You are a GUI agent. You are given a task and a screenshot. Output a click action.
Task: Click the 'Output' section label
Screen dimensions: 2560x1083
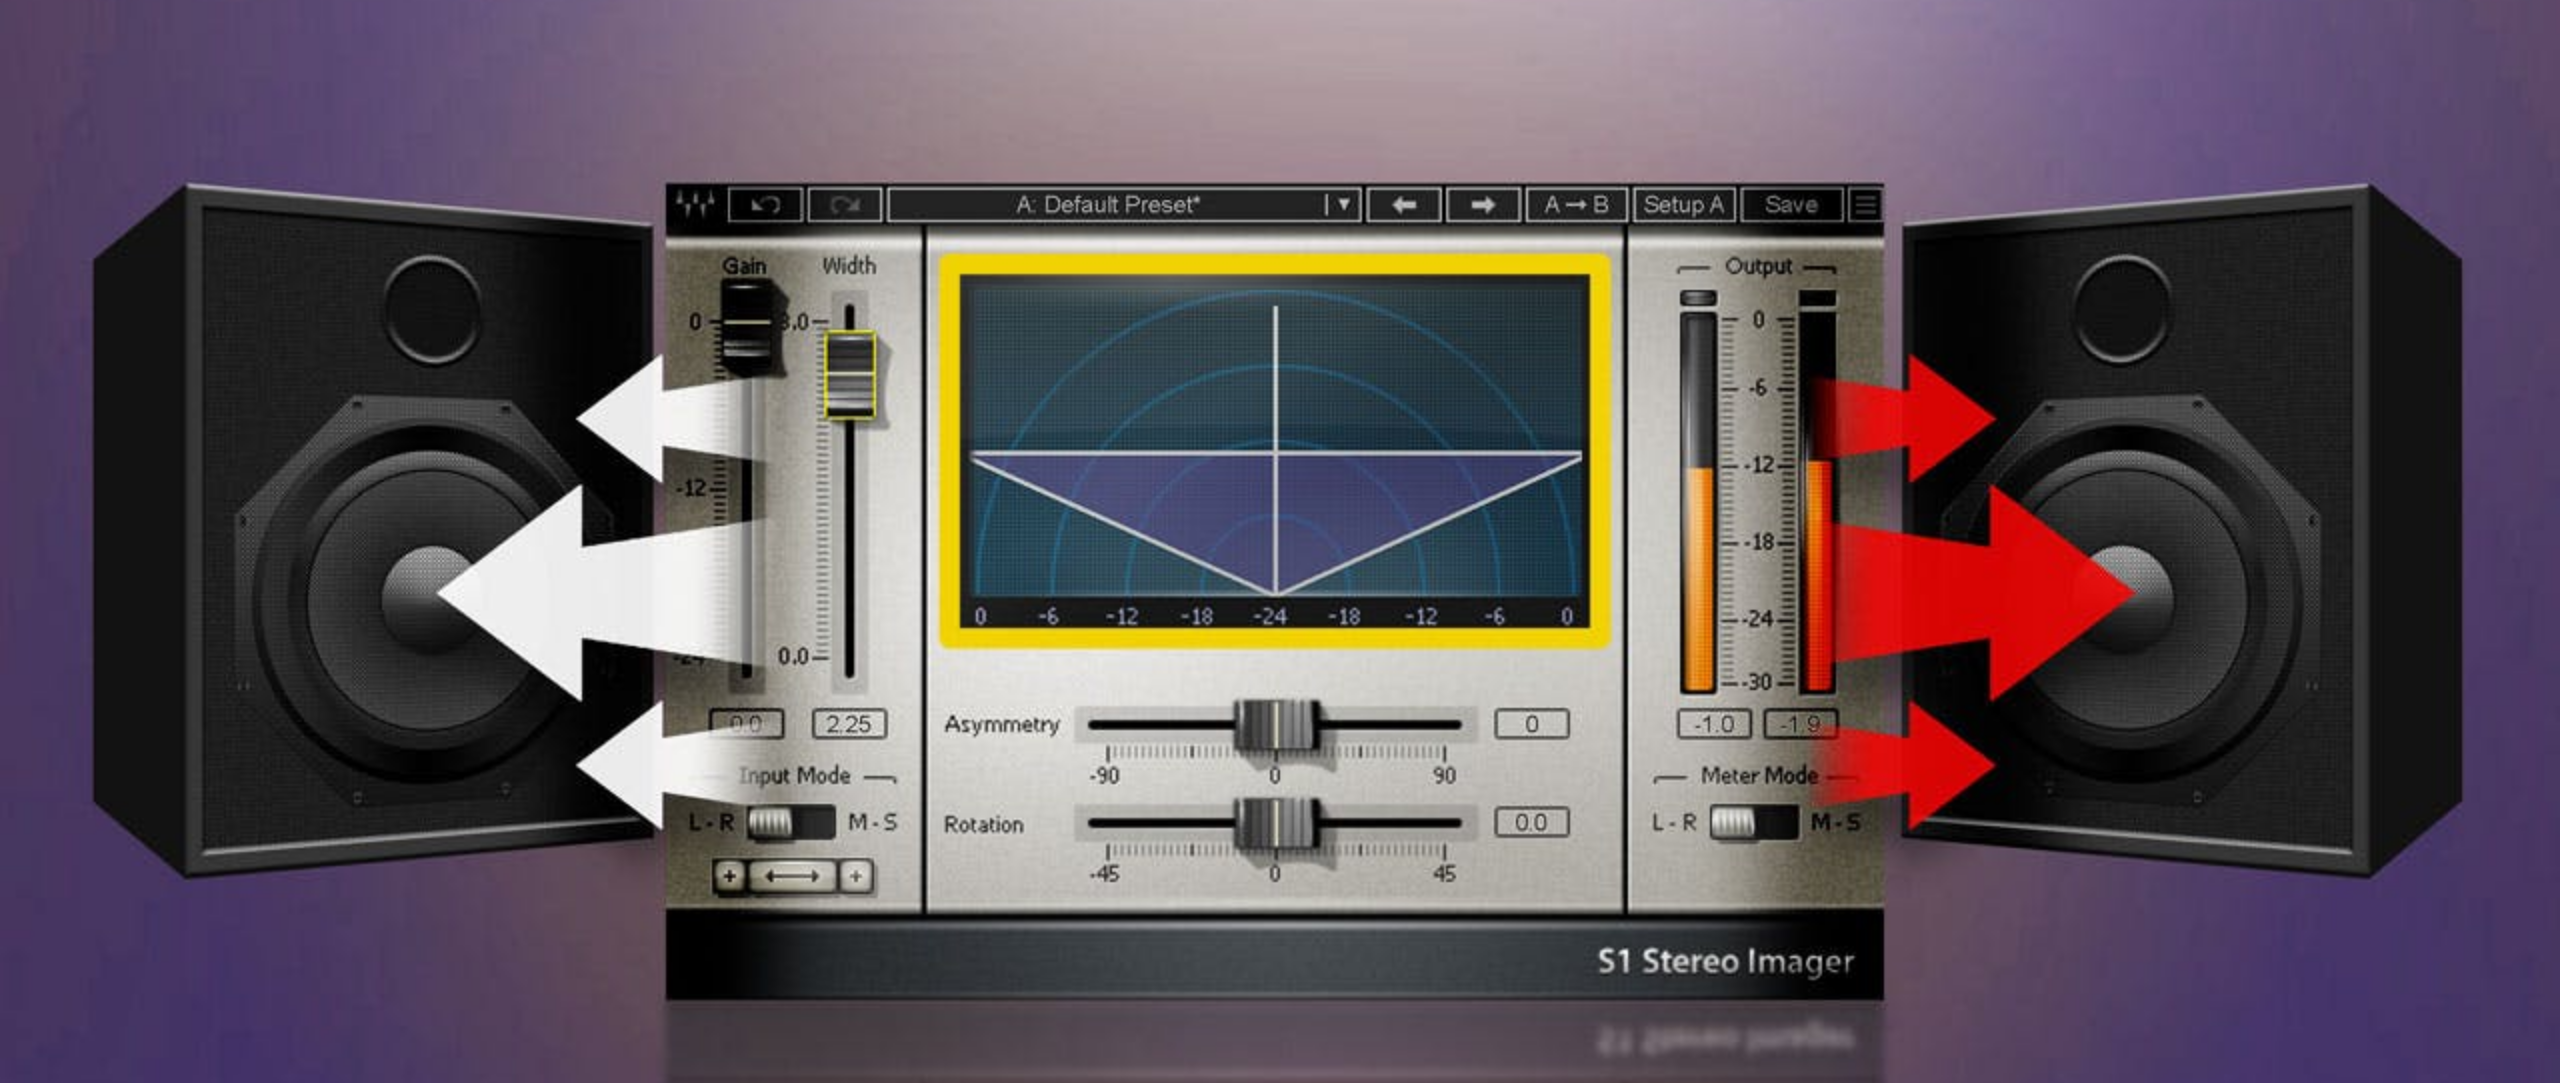(x=1759, y=267)
